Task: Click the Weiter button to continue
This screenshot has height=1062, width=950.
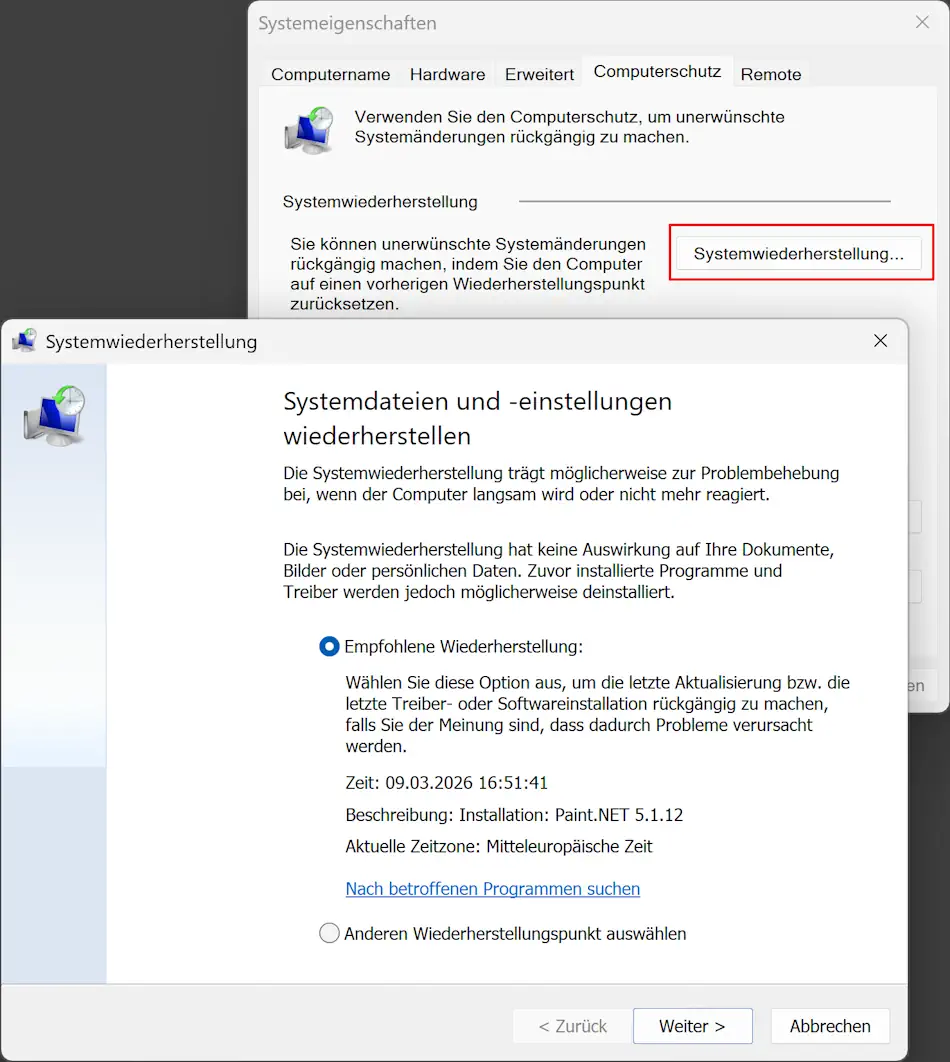Action: click(x=693, y=1026)
